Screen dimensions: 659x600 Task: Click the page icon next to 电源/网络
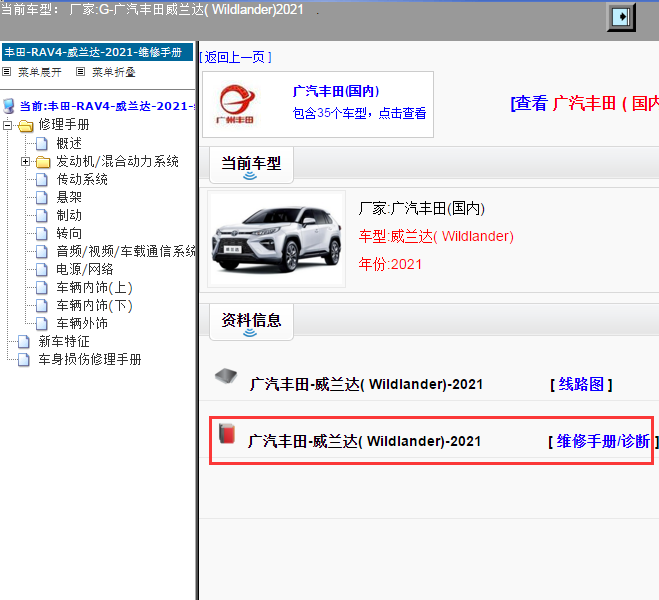coord(42,270)
